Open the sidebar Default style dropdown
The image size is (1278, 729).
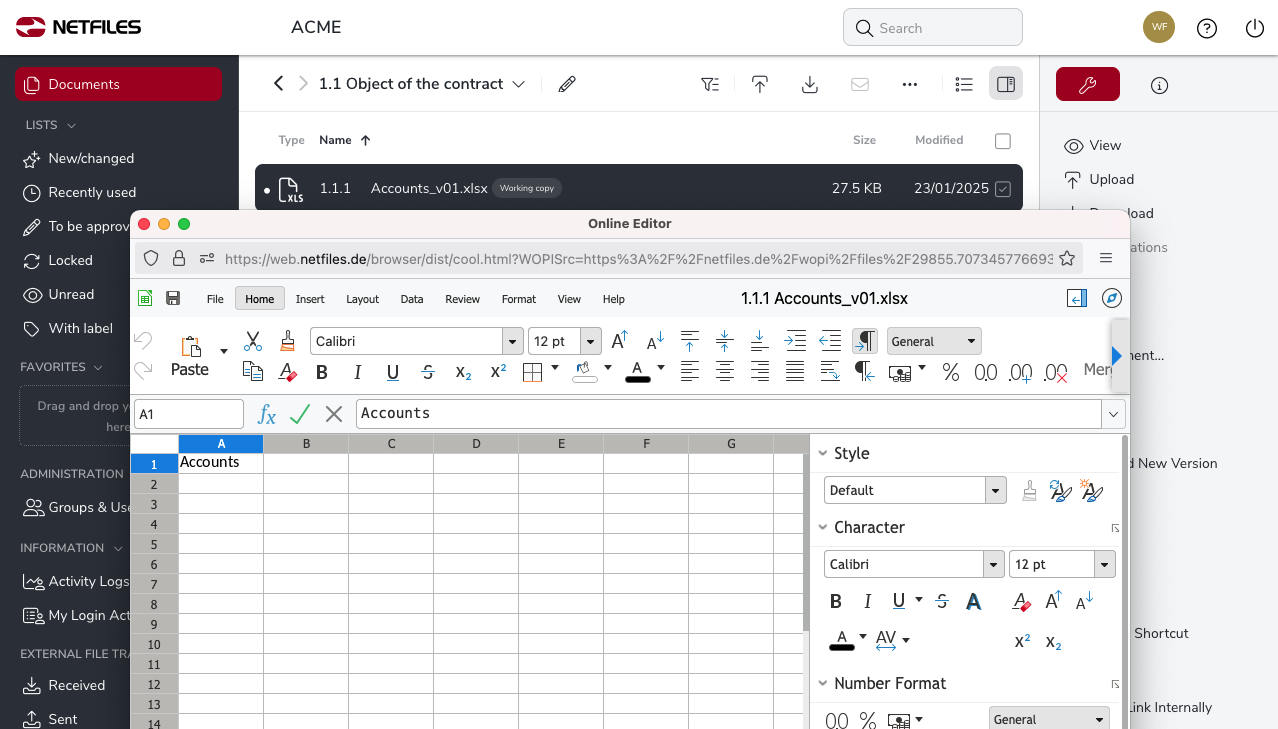tap(995, 490)
